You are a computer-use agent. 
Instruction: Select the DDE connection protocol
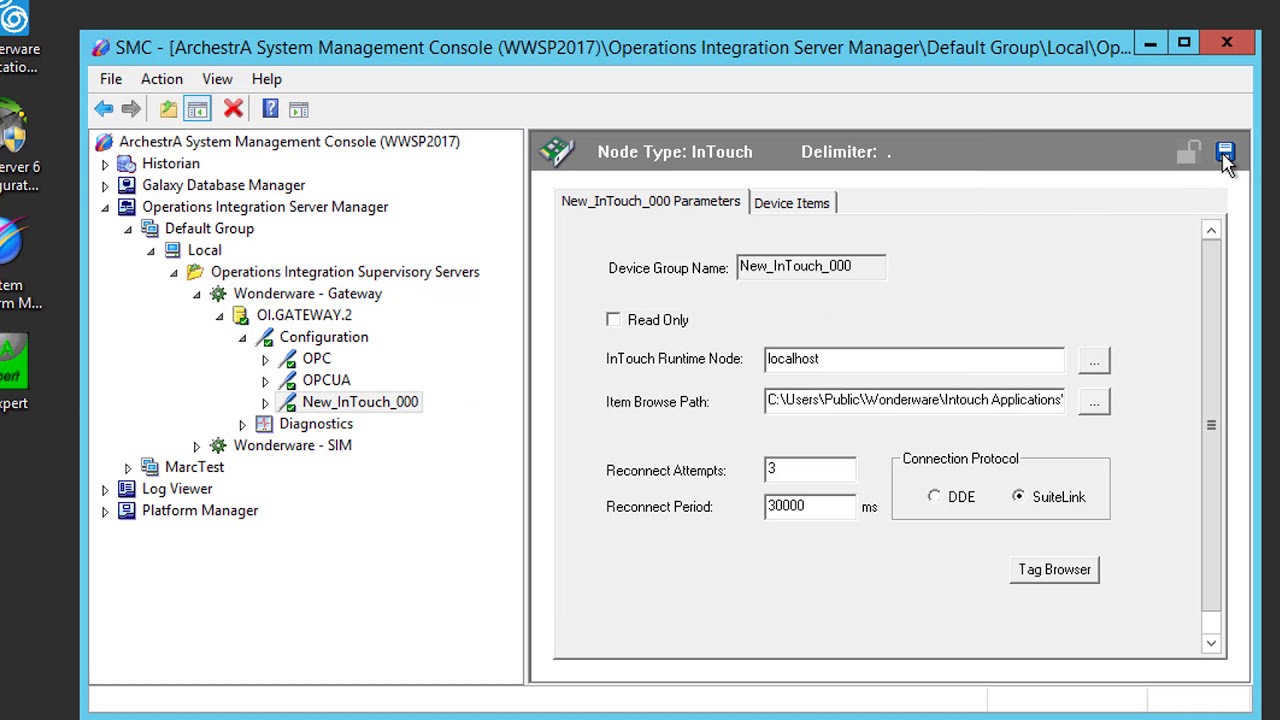click(934, 497)
